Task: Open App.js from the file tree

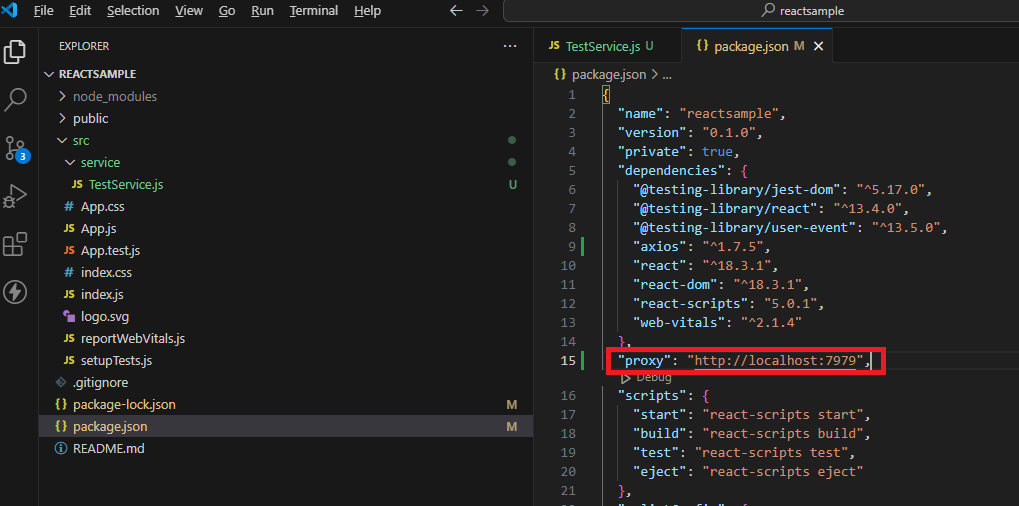Action: point(99,228)
